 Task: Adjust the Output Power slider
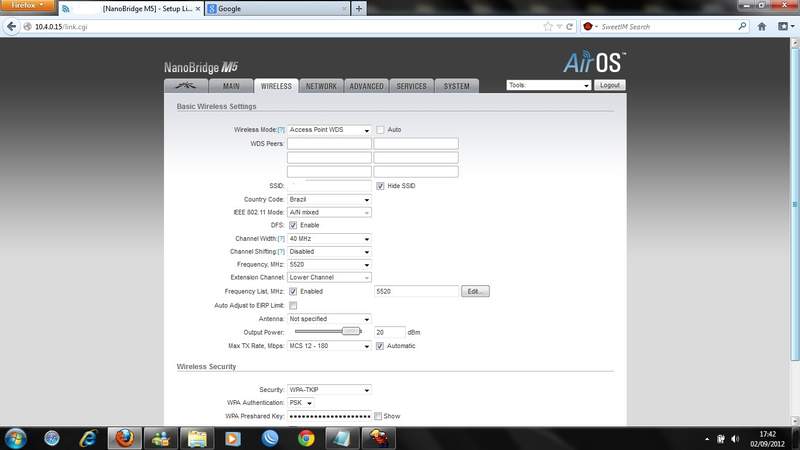click(351, 332)
